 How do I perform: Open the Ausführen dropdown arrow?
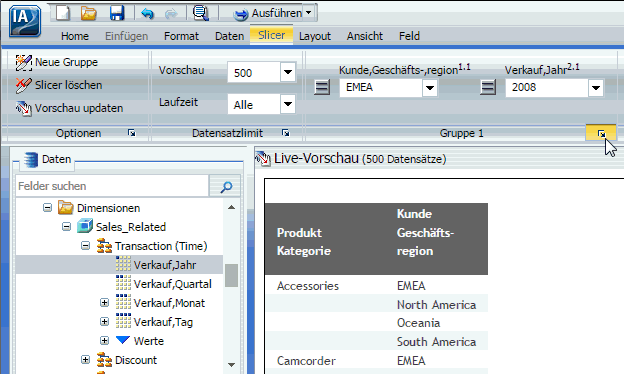[x=309, y=13]
